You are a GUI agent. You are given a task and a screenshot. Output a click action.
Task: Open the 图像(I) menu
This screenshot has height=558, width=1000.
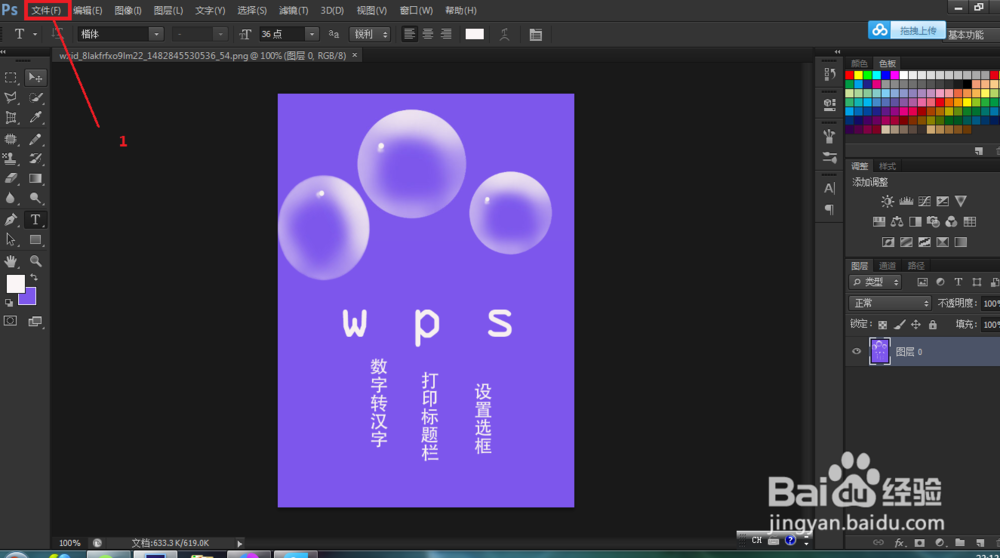click(x=128, y=10)
